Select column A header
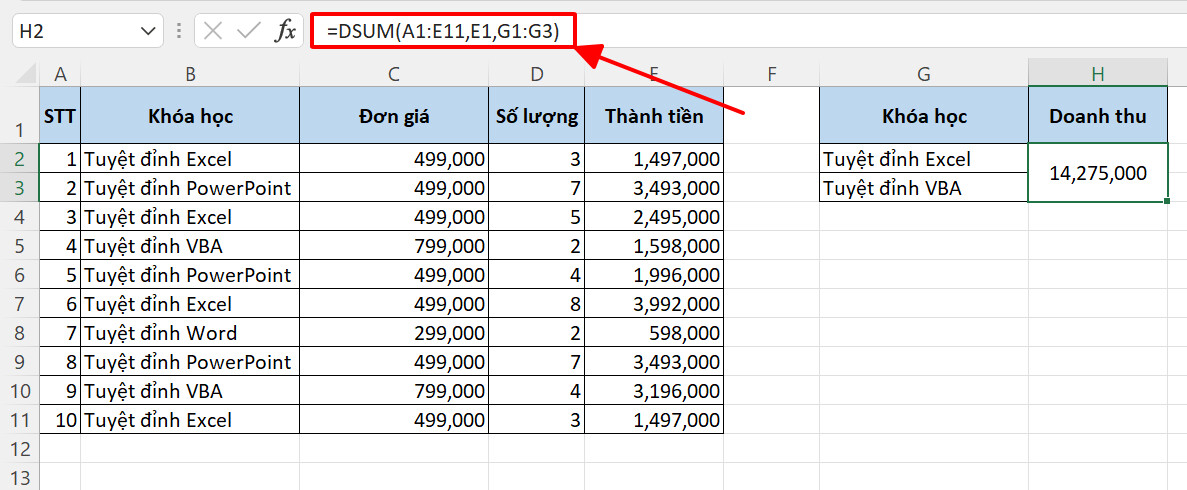The height and width of the screenshot is (490, 1187). point(60,73)
